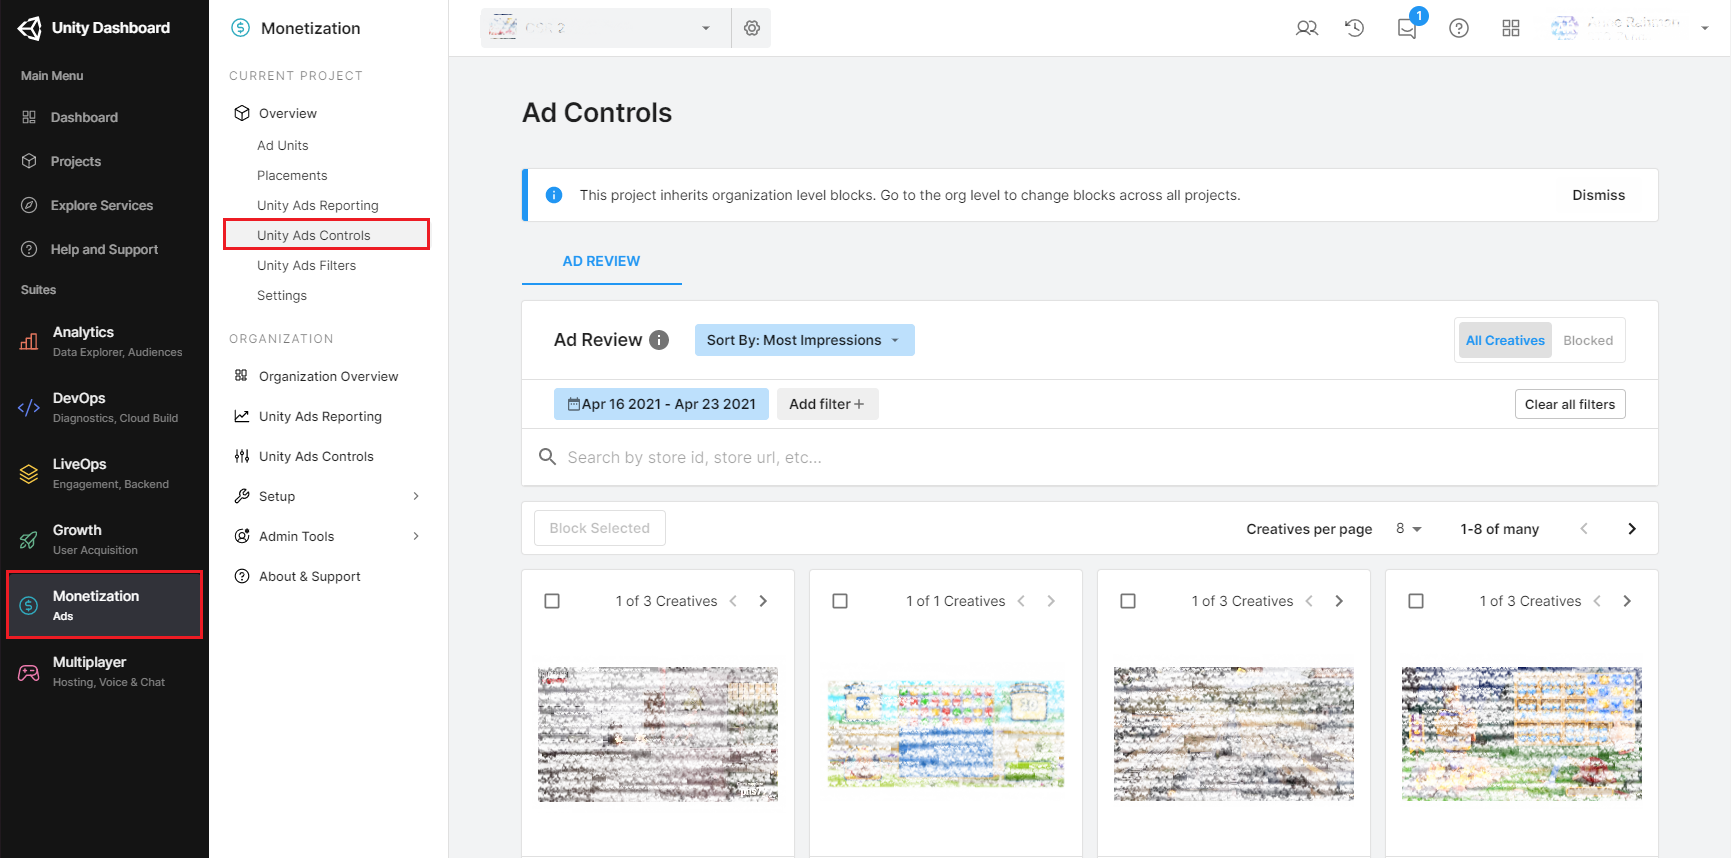Go to previous page of creatives

point(1584,529)
